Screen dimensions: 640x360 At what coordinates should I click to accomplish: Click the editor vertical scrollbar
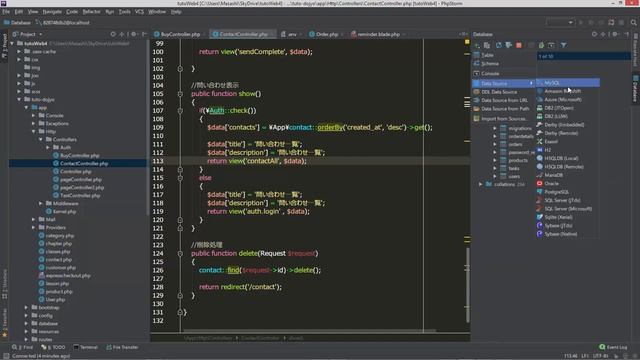click(x=467, y=284)
